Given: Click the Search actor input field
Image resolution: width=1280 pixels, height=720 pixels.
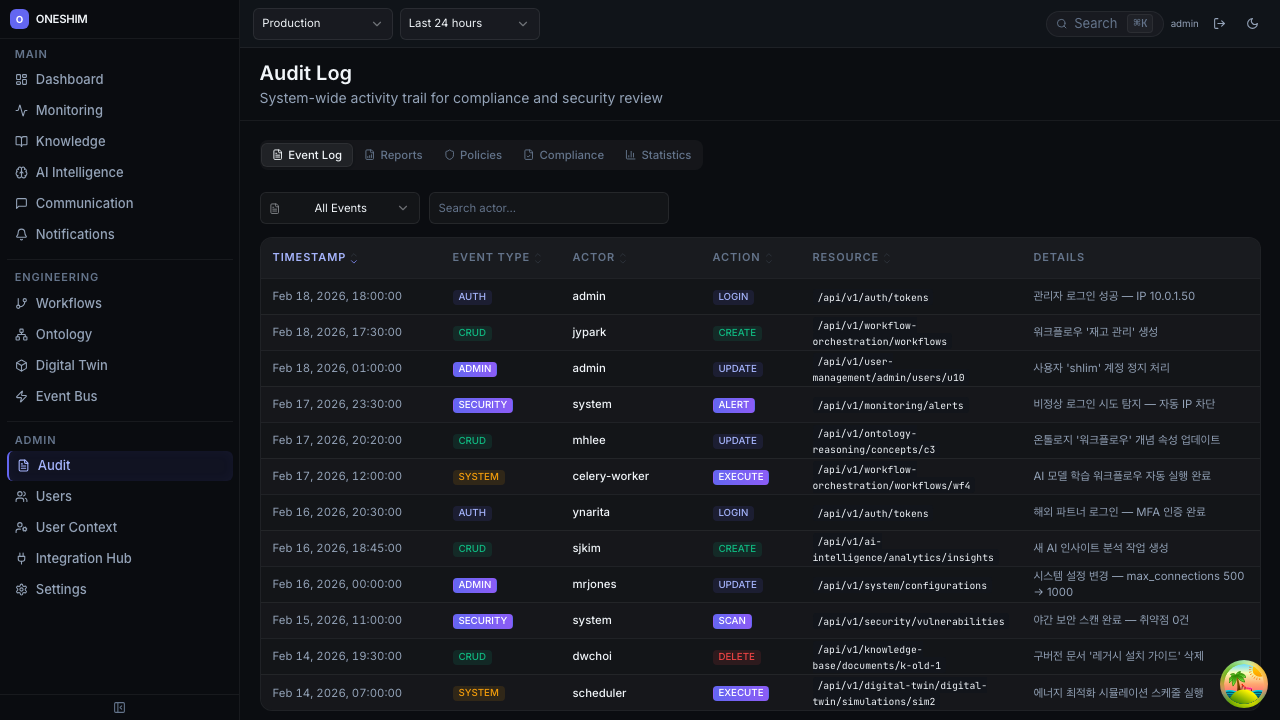Looking at the screenshot, I should (x=548, y=208).
